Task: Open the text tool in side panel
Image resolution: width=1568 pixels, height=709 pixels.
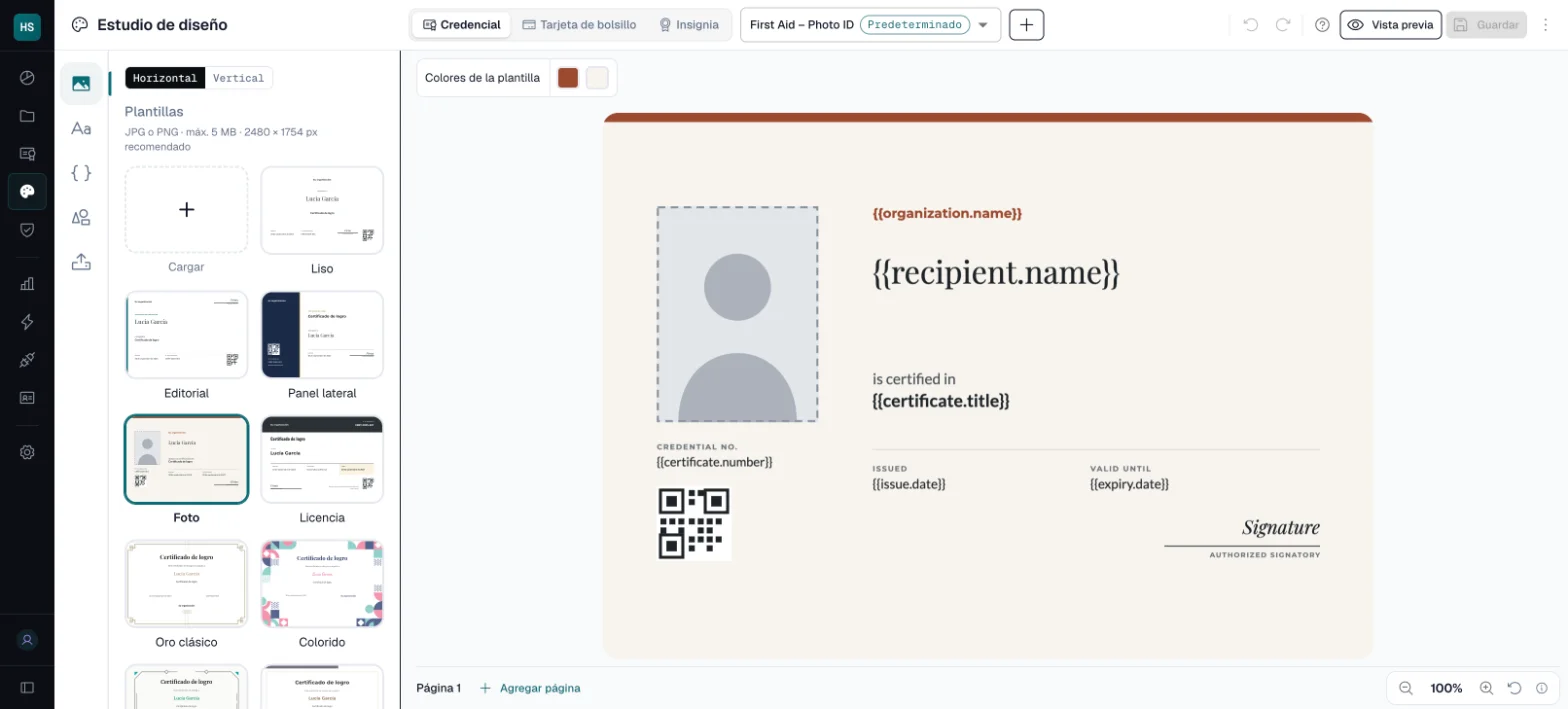Action: click(81, 128)
